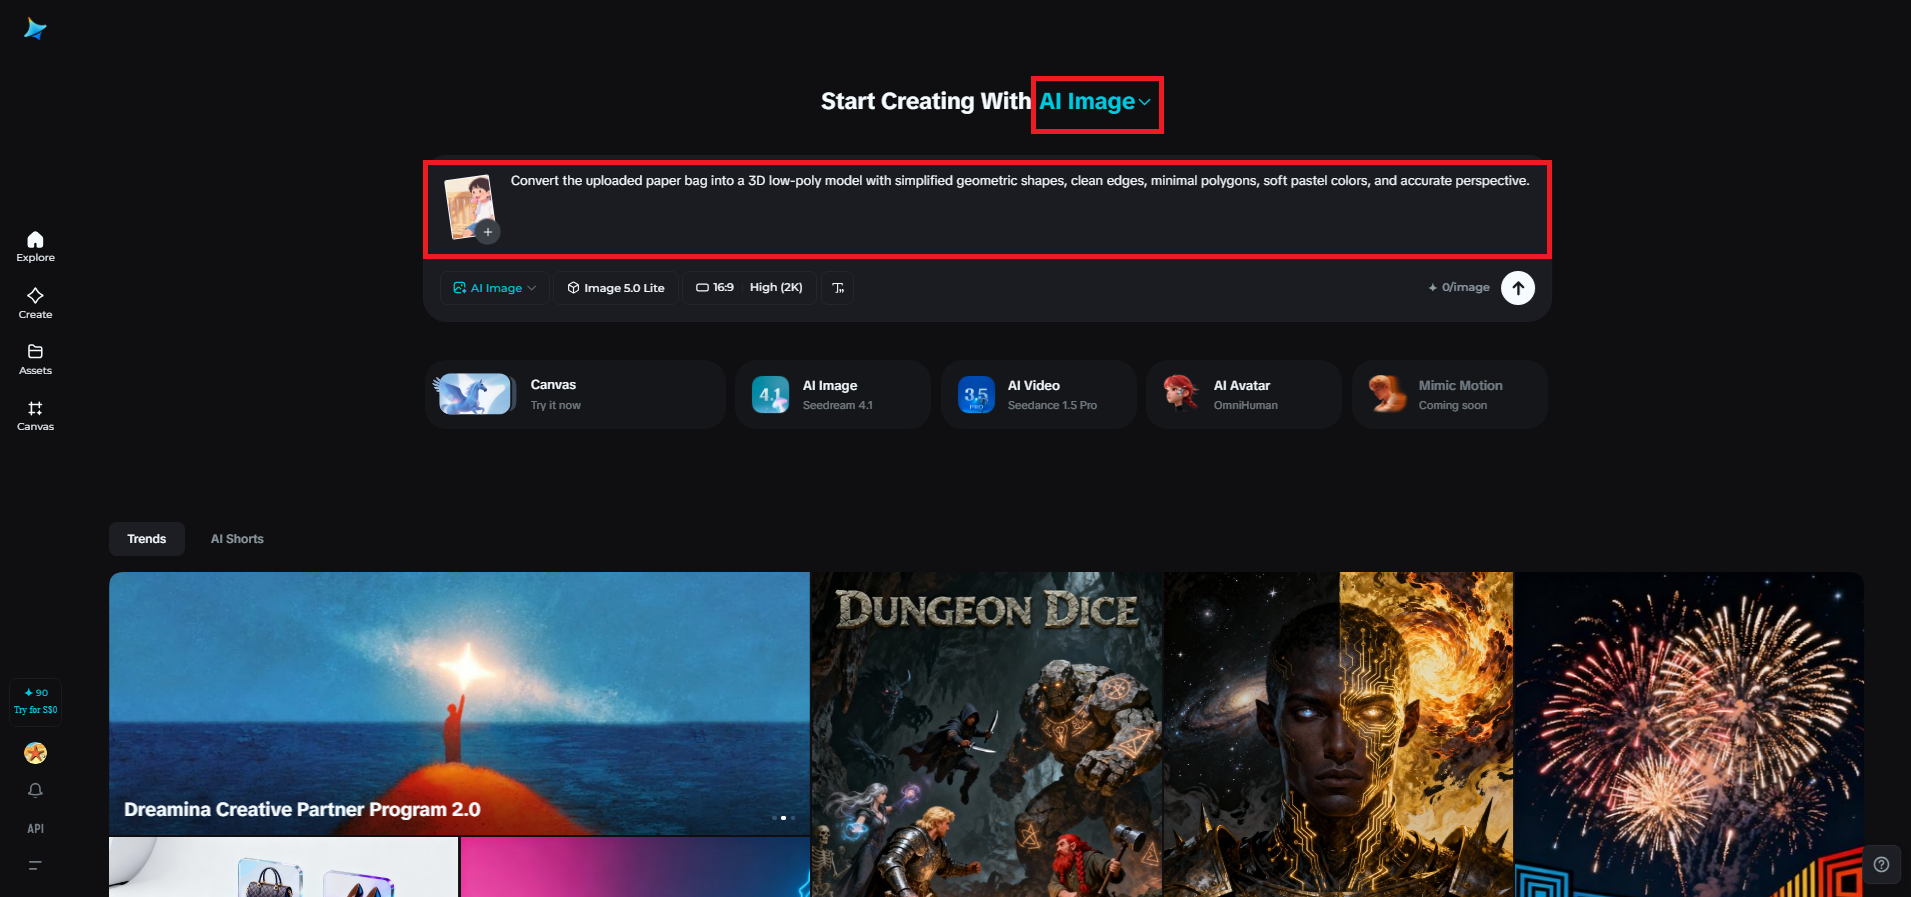Open Assets in the sidebar
This screenshot has height=897, width=1911.
(35, 359)
